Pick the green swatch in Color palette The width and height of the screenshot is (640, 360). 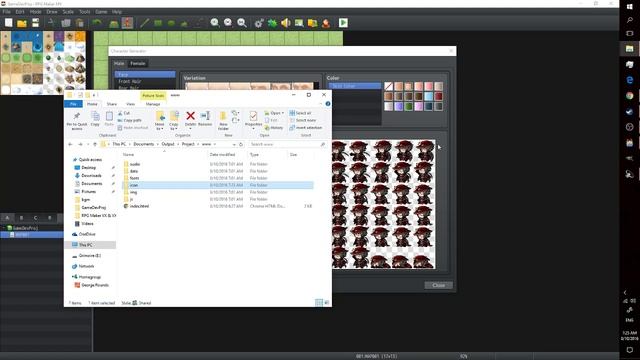[x=409, y=106]
